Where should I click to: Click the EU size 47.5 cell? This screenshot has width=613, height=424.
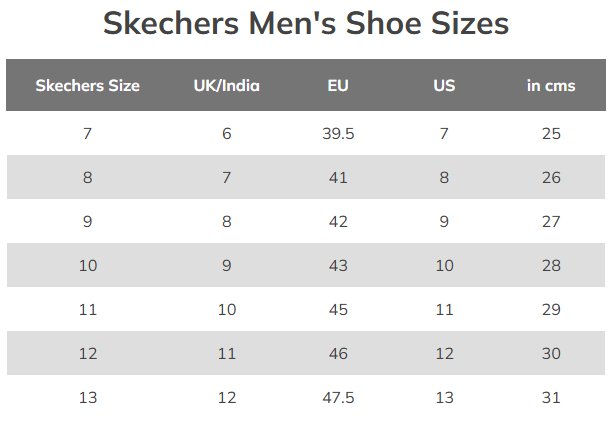coord(338,398)
